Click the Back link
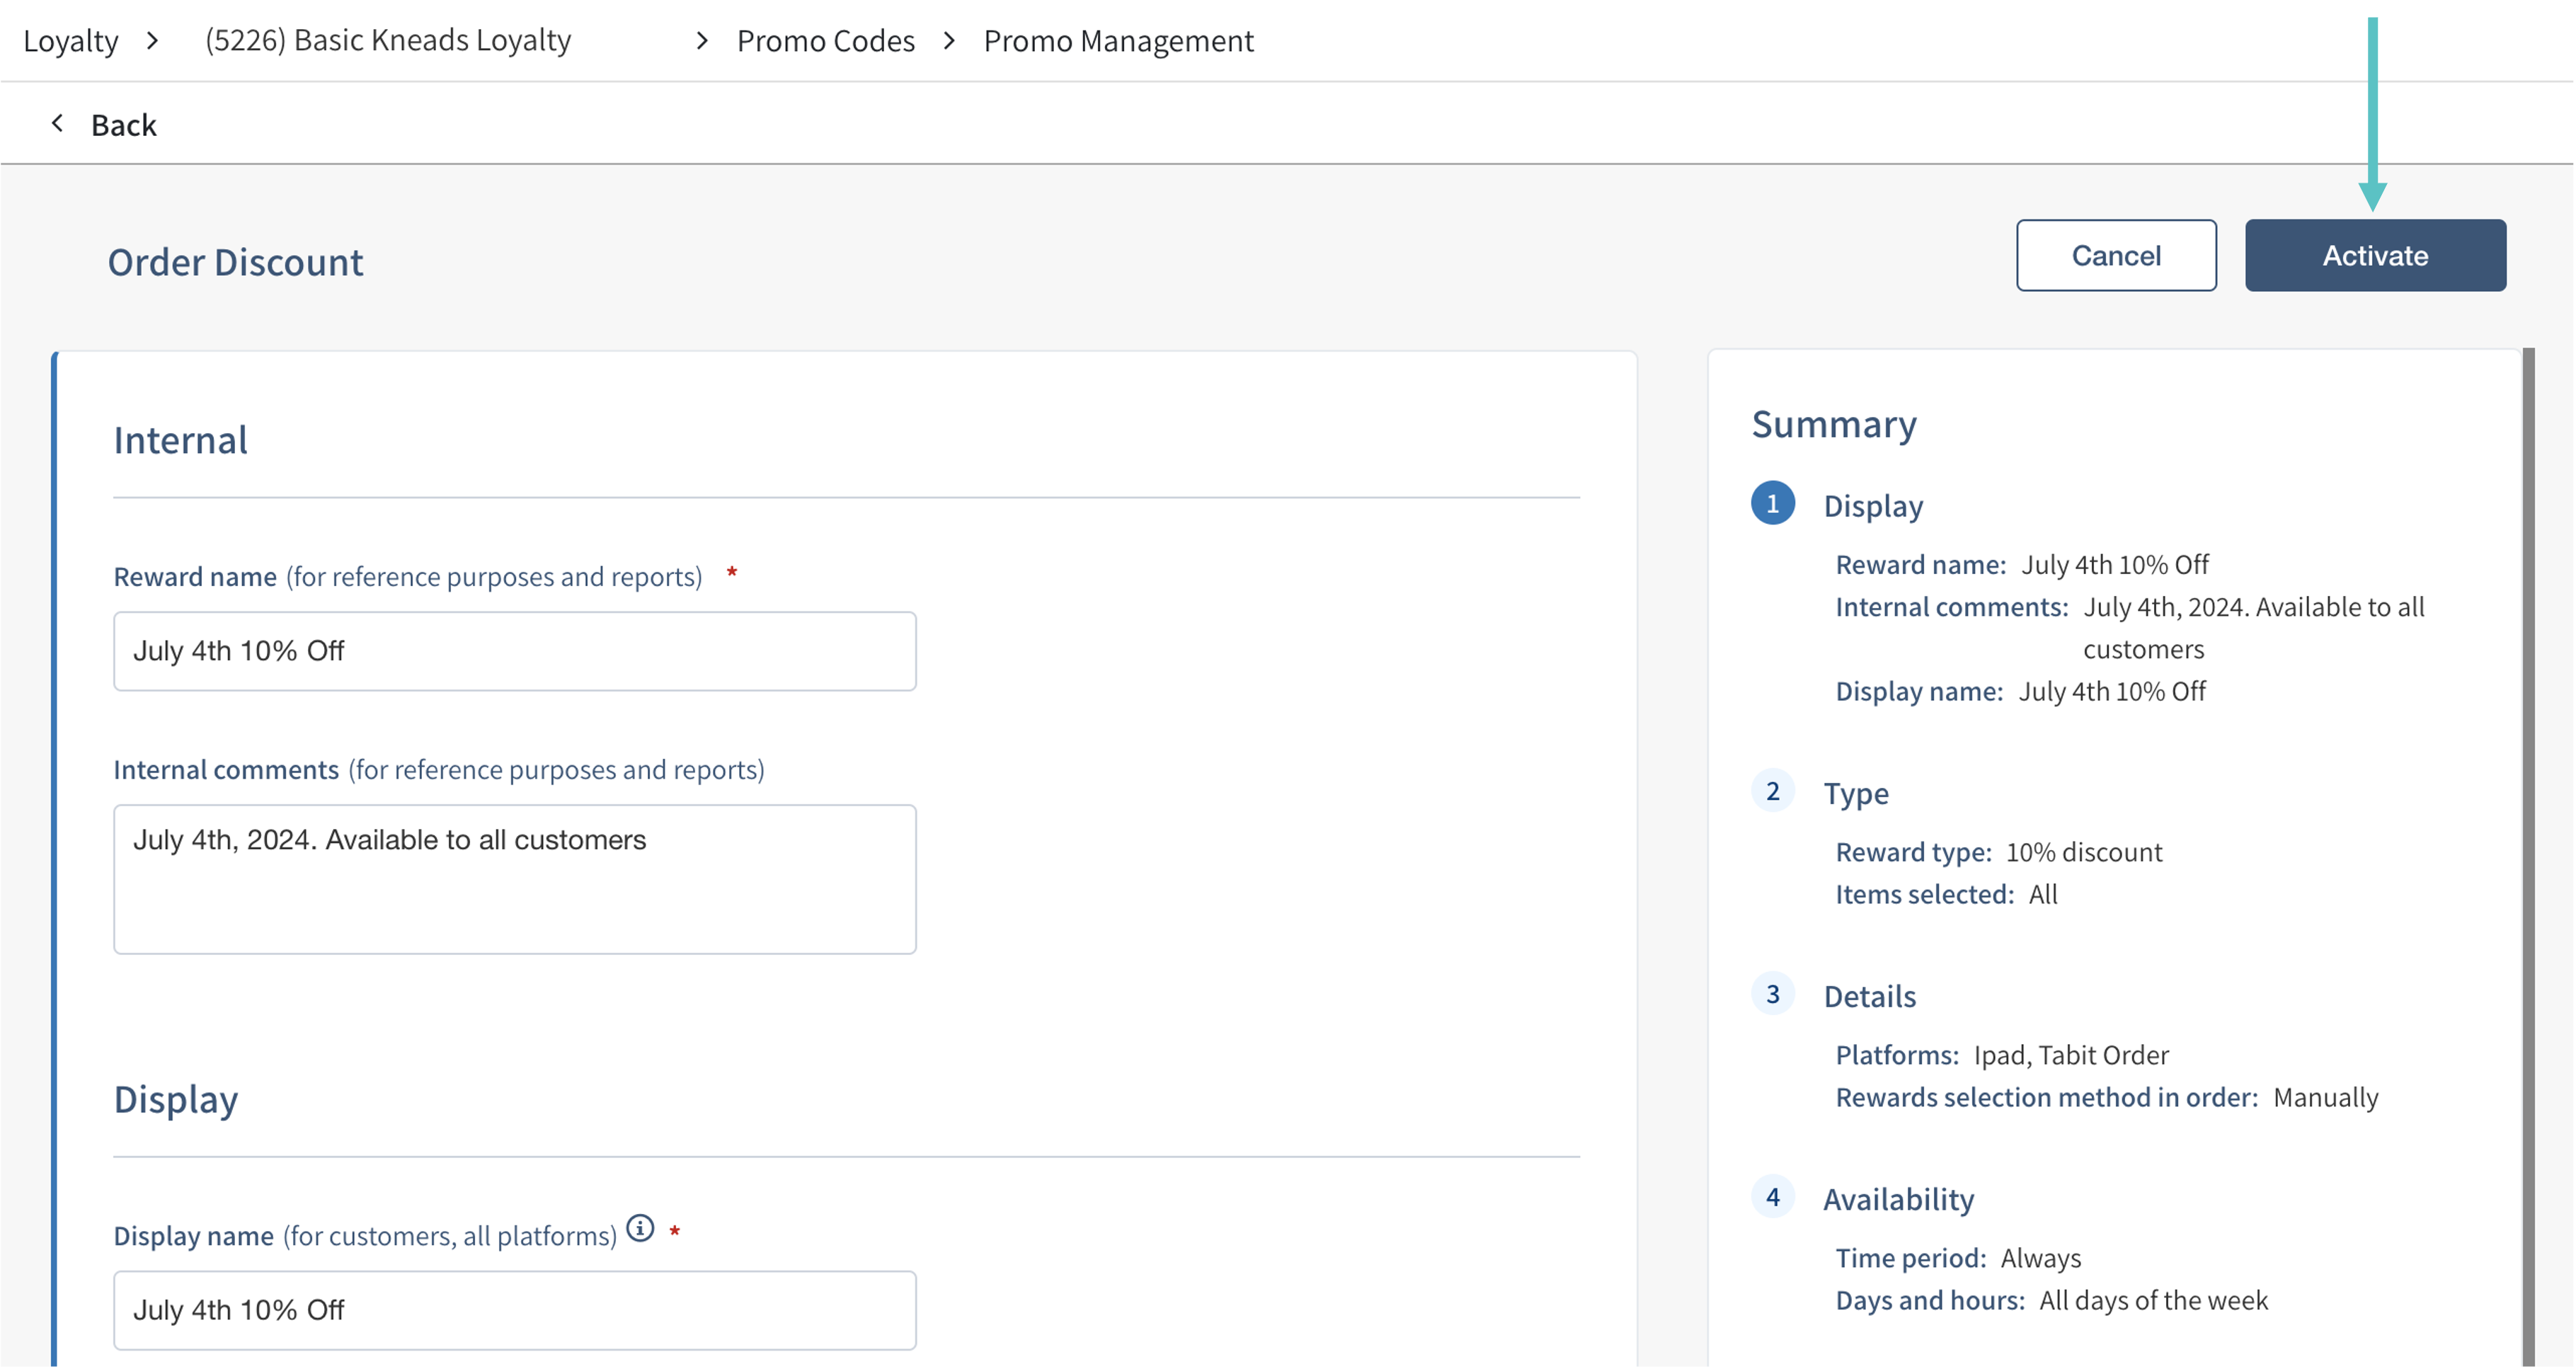The height and width of the screenshot is (1369, 2576). (x=123, y=125)
